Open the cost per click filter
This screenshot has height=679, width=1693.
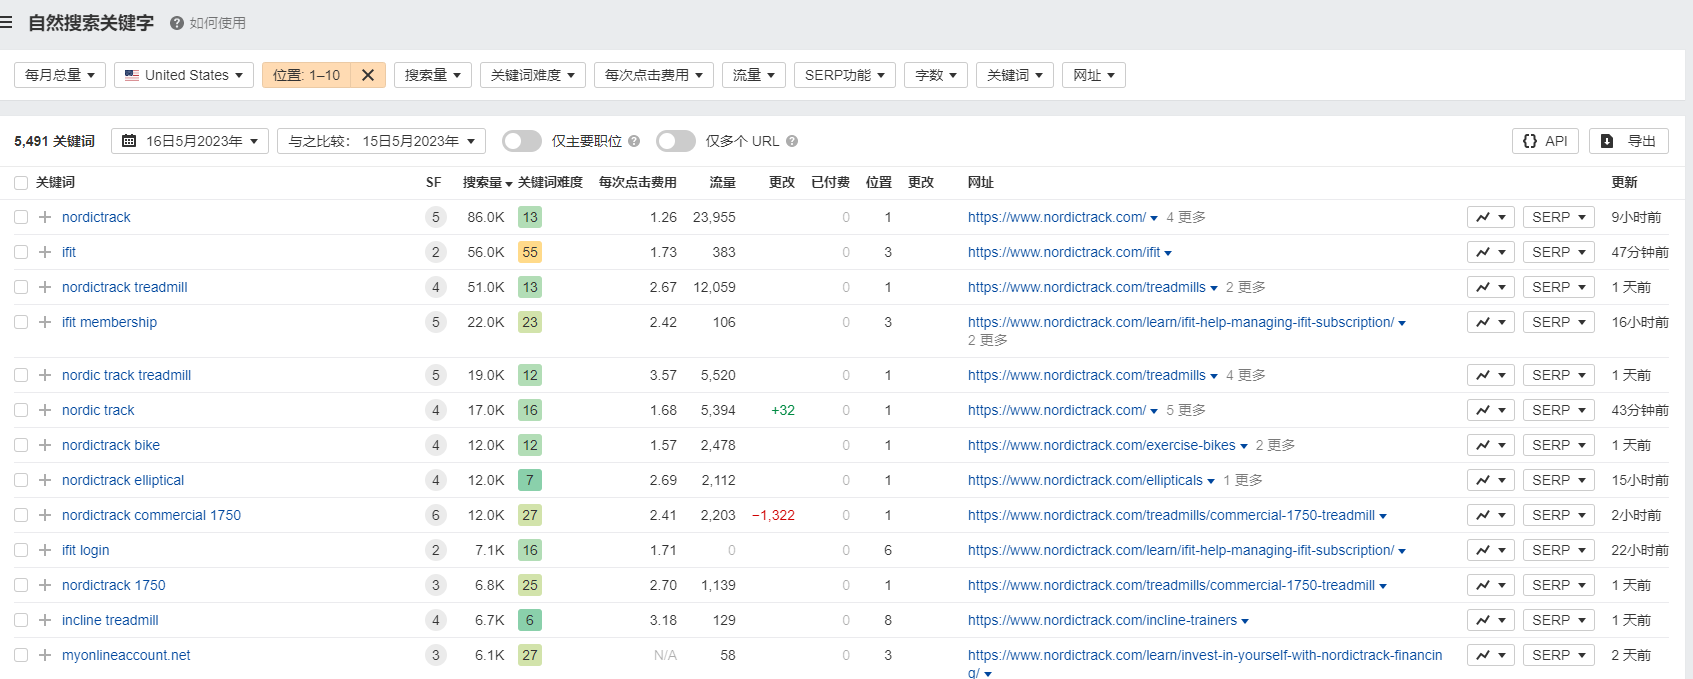[x=654, y=75]
